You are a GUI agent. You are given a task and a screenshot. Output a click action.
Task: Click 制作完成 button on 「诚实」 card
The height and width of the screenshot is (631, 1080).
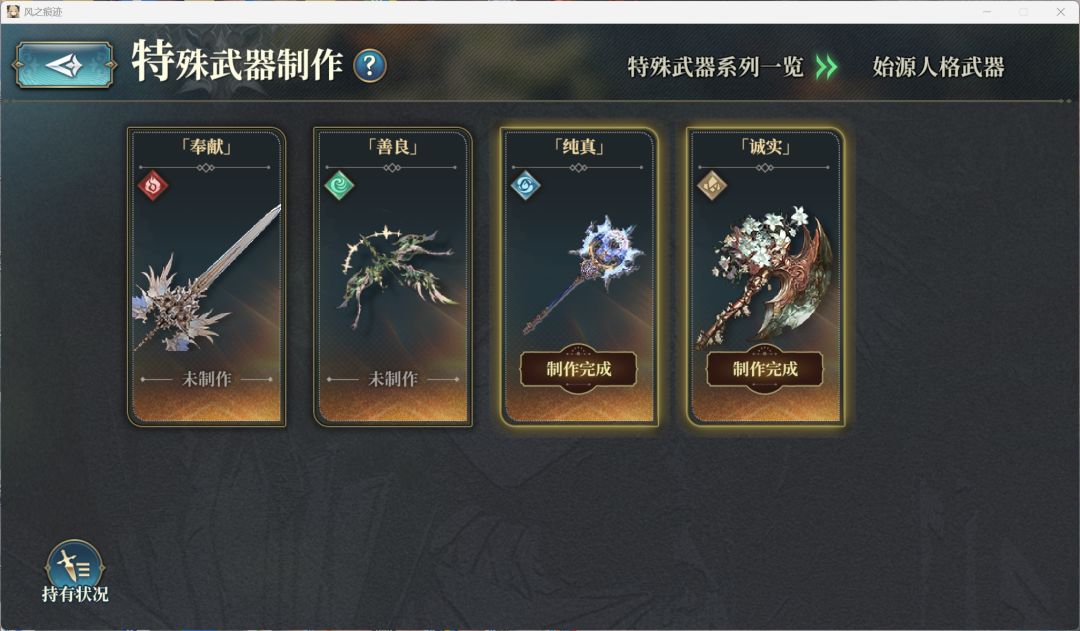(x=765, y=369)
